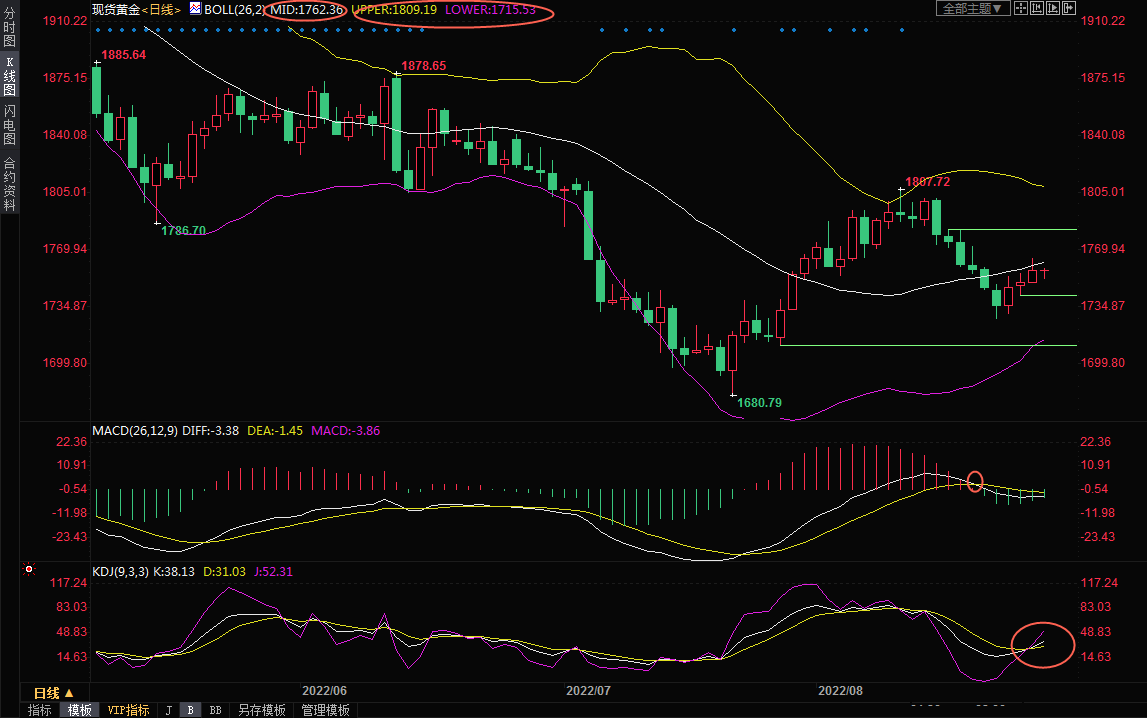Click the panel expand arrow icon at top right
1147x718 pixels.
1068,8
